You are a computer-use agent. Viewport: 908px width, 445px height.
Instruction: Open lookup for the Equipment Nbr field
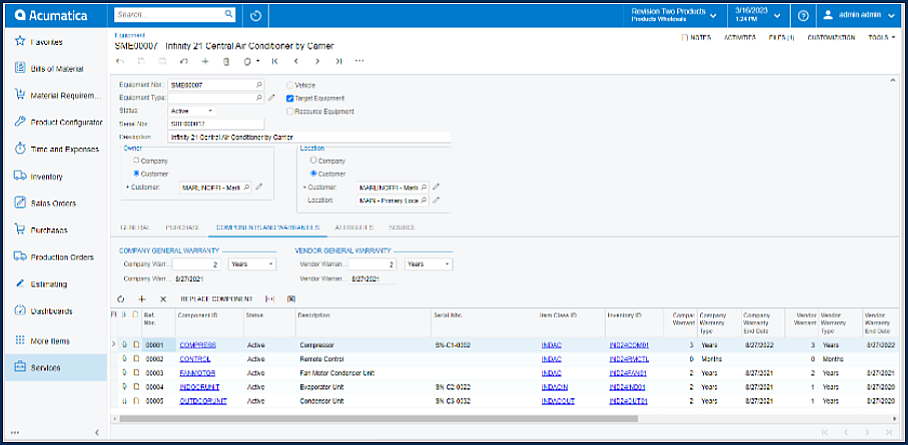point(259,85)
